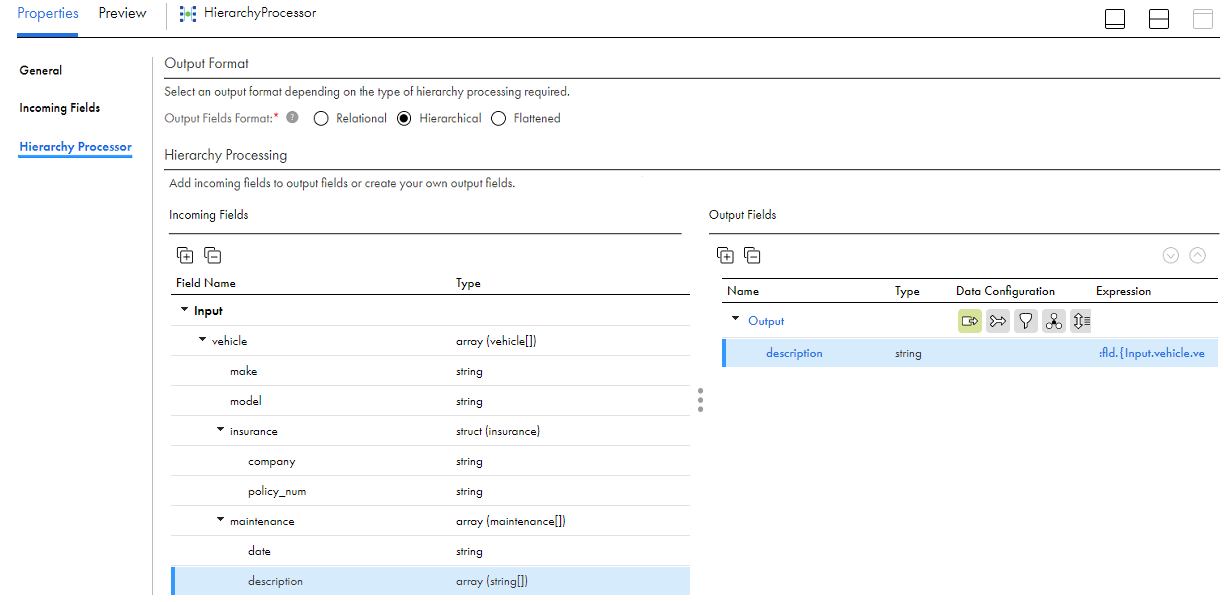The image size is (1224, 602).
Task: Expand all Incoming Fields icon
Action: (x=184, y=255)
